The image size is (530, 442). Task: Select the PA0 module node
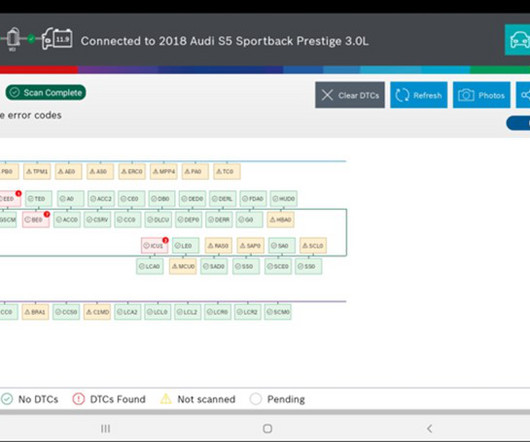[x=195, y=172]
